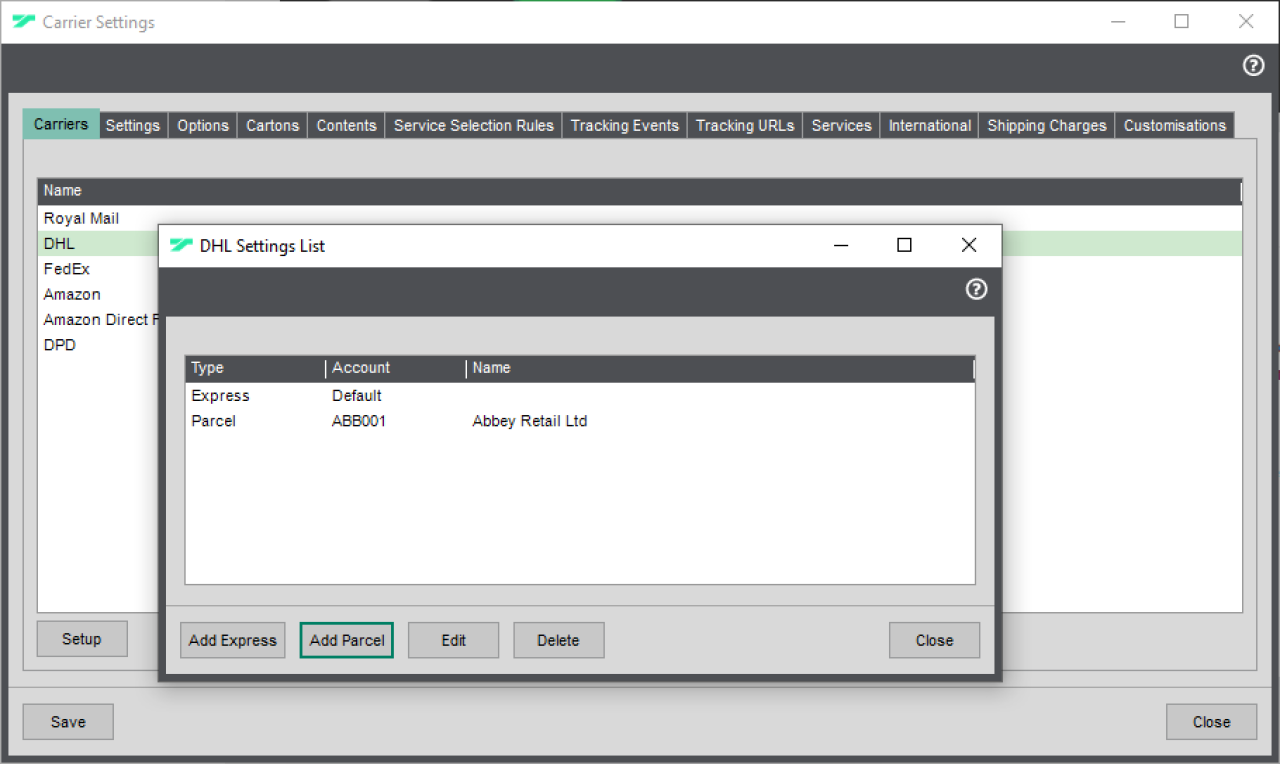Go to the Contents tab
The height and width of the screenshot is (764, 1280).
[346, 126]
